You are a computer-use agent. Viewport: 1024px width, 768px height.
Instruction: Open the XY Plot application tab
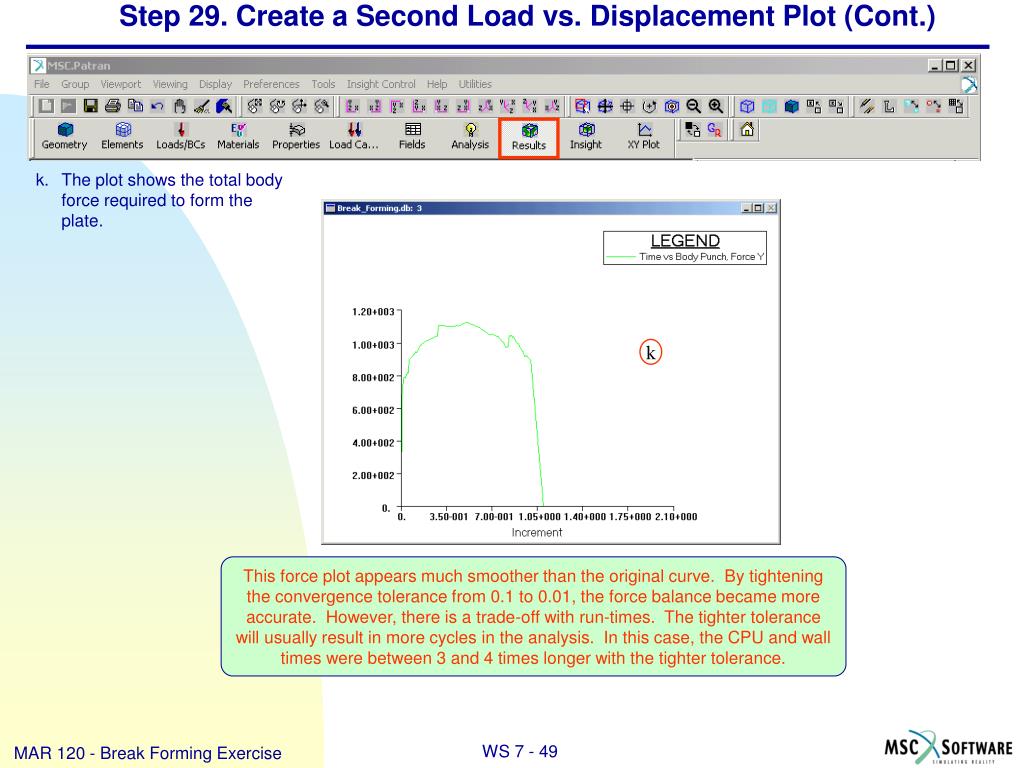[644, 136]
